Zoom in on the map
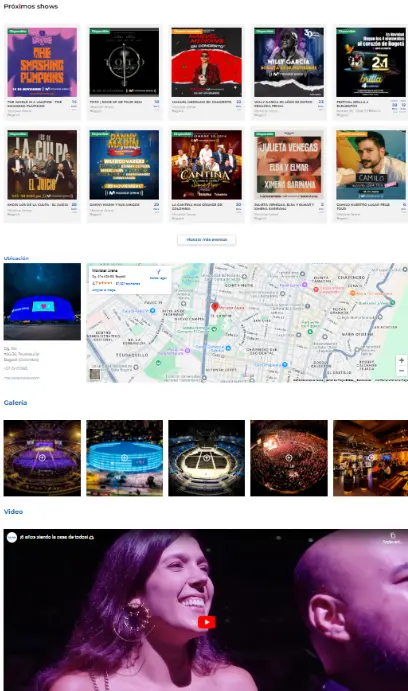 401,360
